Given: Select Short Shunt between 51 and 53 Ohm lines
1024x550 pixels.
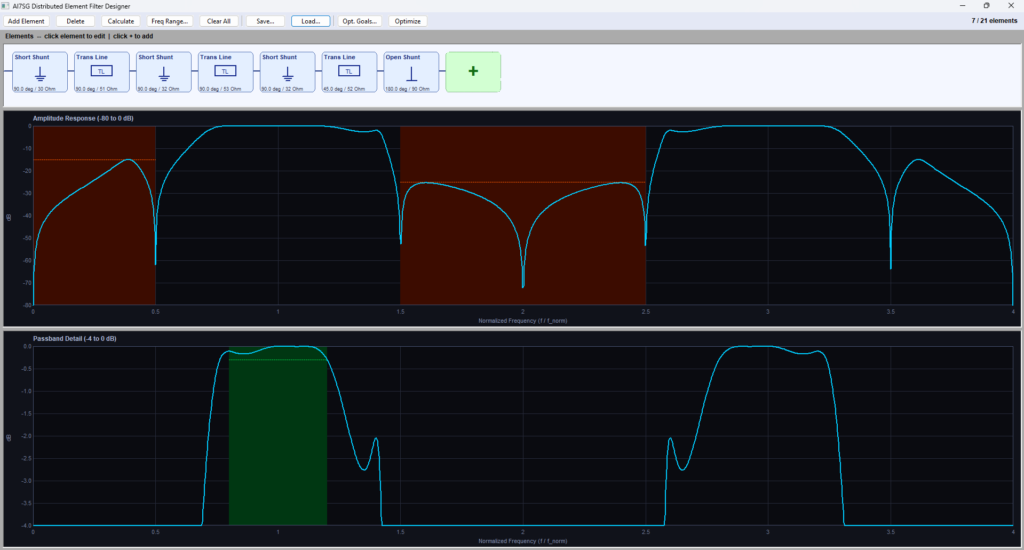Looking at the screenshot, I should coord(164,72).
